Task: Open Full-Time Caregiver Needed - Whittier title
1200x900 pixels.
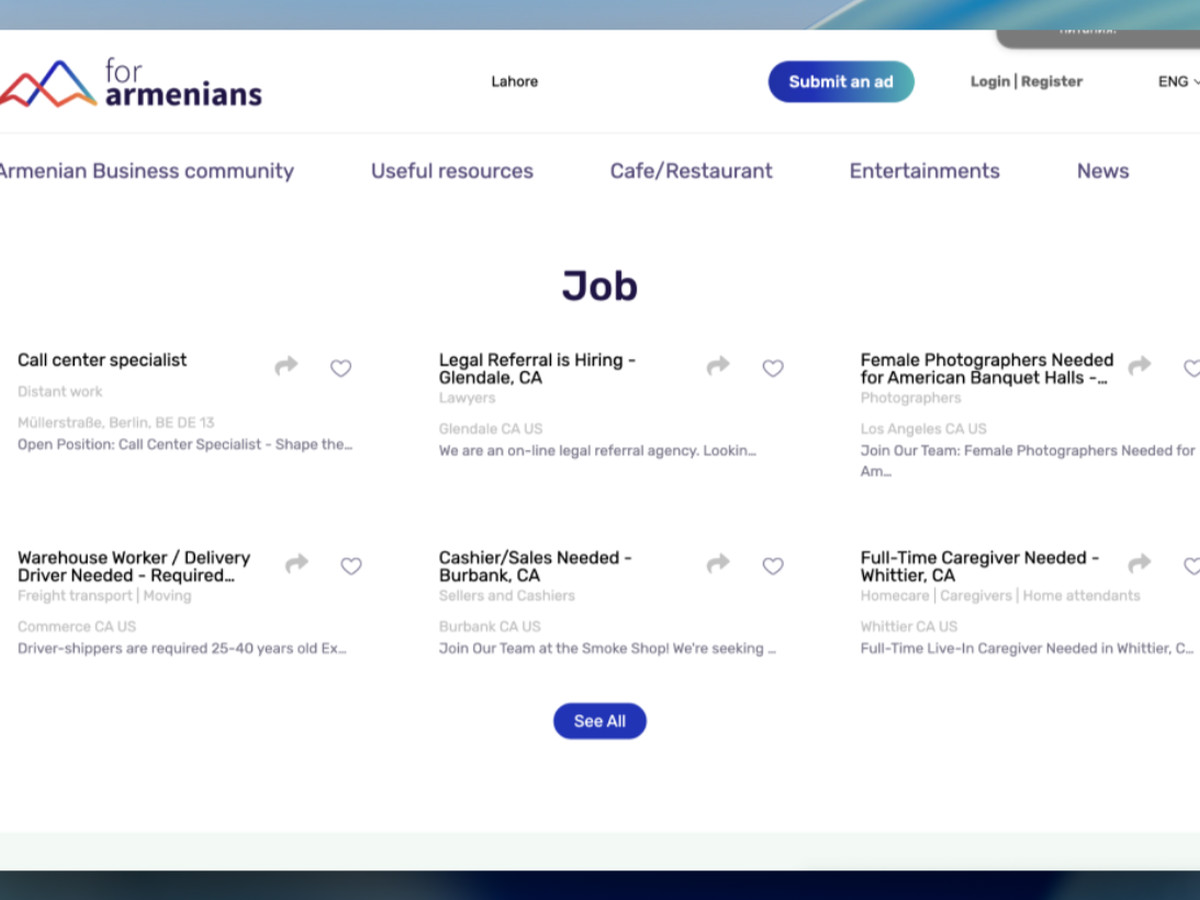Action: click(980, 567)
